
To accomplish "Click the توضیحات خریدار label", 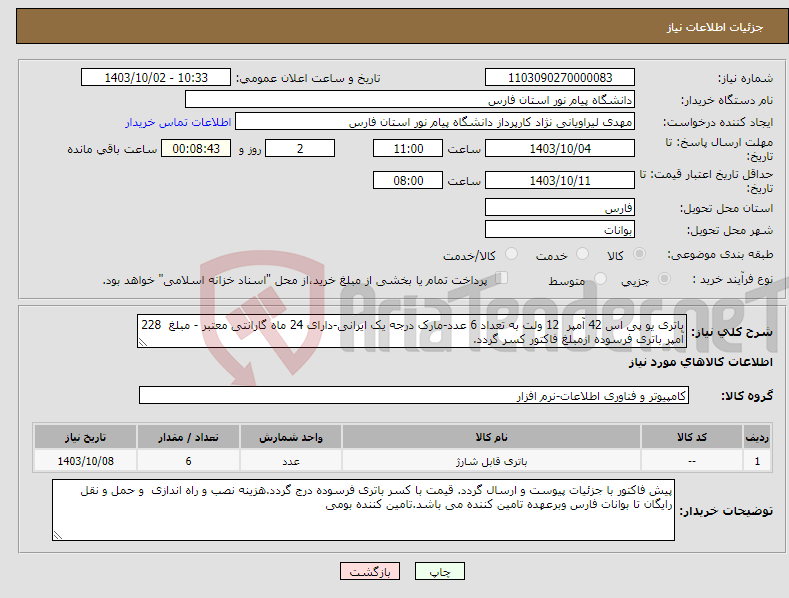I will point(726,511).
